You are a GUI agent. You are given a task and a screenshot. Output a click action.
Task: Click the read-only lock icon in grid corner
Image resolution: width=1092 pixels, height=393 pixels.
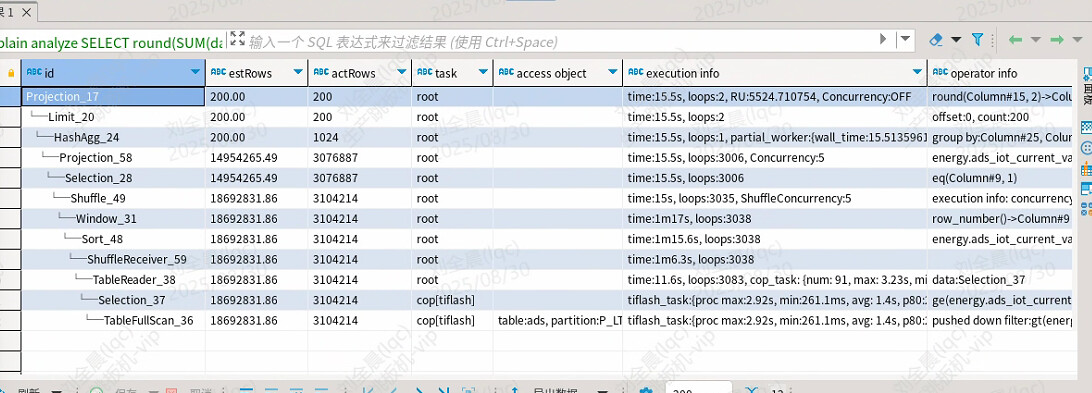(x=11, y=72)
